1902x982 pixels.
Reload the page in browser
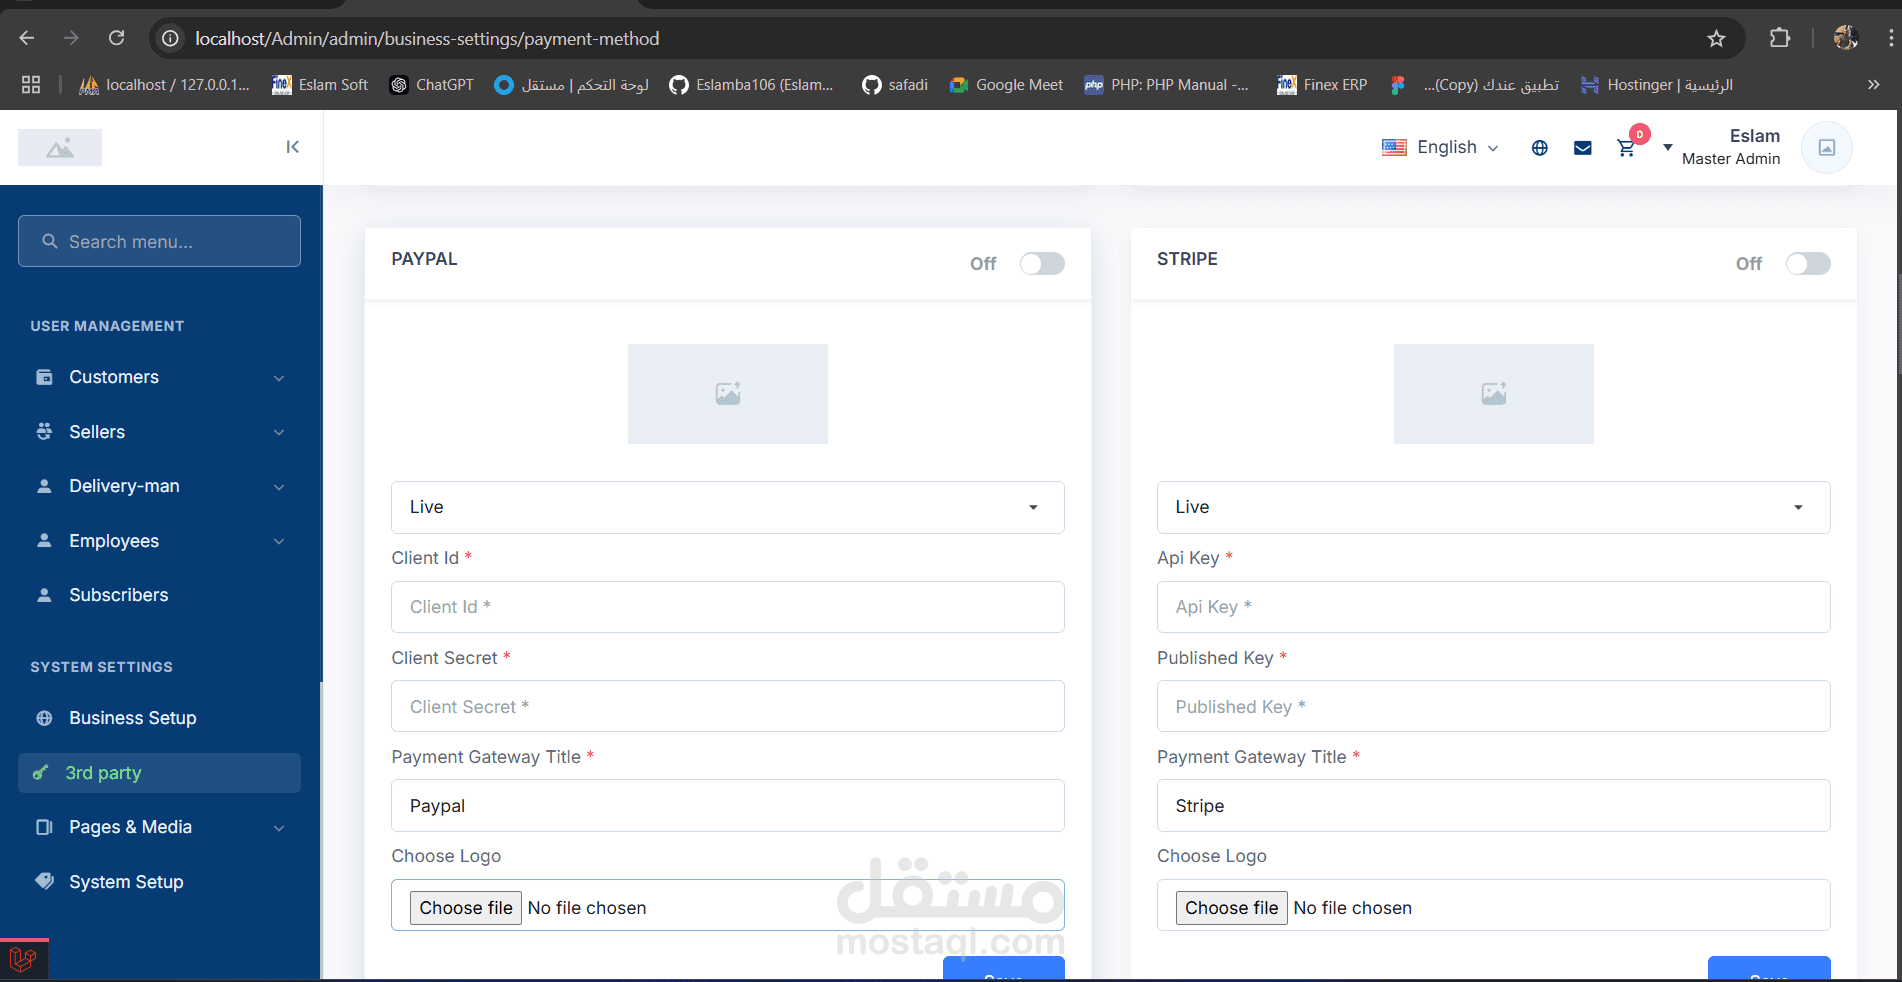click(x=117, y=38)
